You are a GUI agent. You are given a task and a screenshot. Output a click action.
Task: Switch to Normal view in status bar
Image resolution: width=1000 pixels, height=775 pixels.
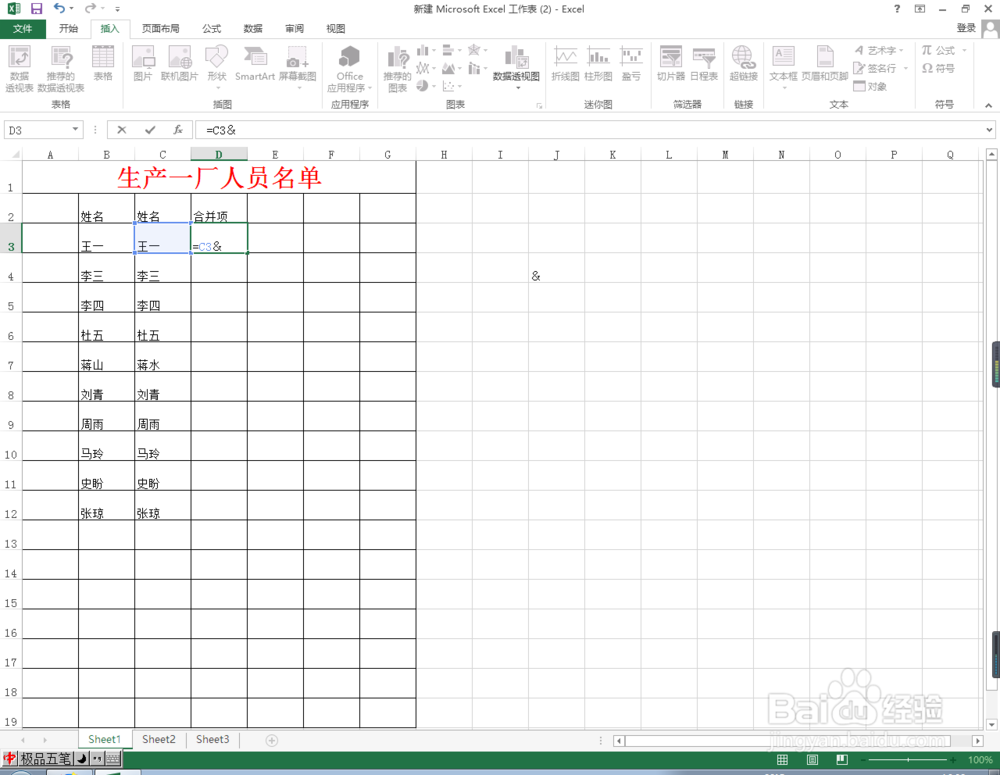coord(783,760)
